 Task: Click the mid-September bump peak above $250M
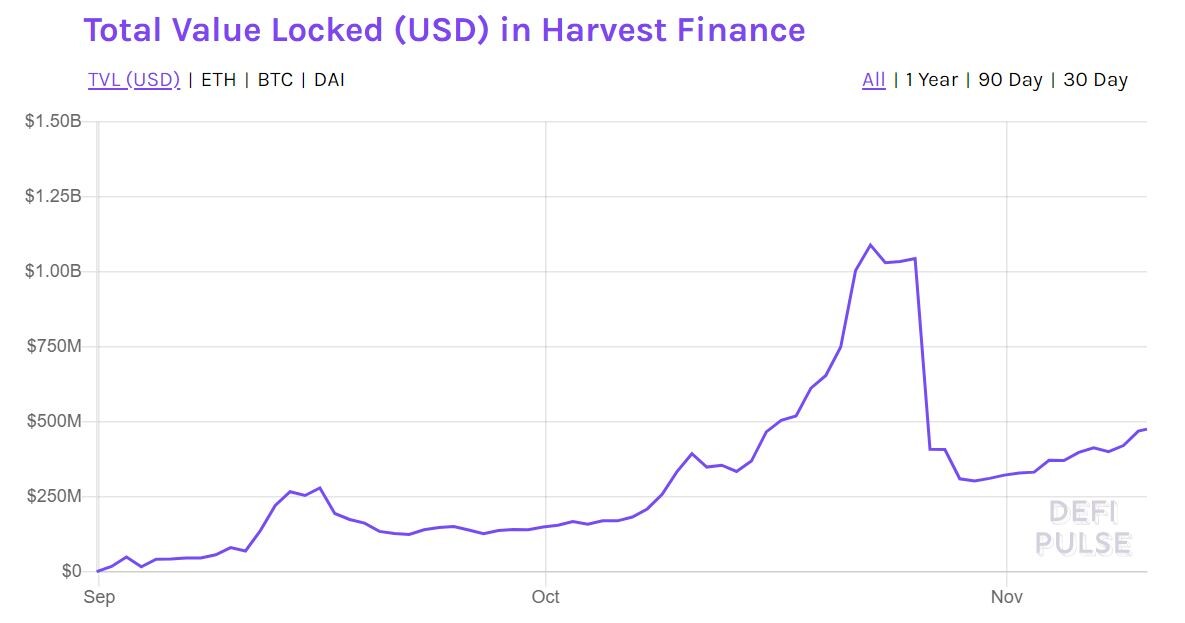tap(320, 488)
